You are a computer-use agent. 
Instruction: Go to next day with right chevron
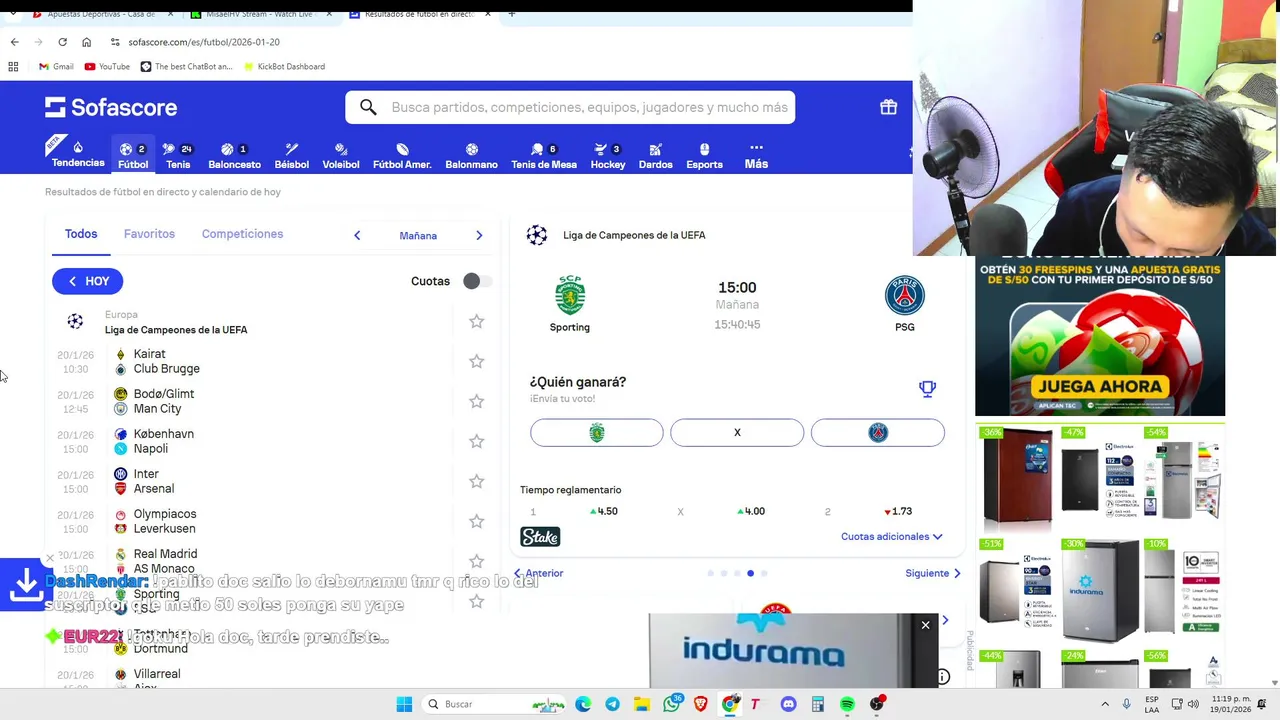pyautogui.click(x=479, y=235)
